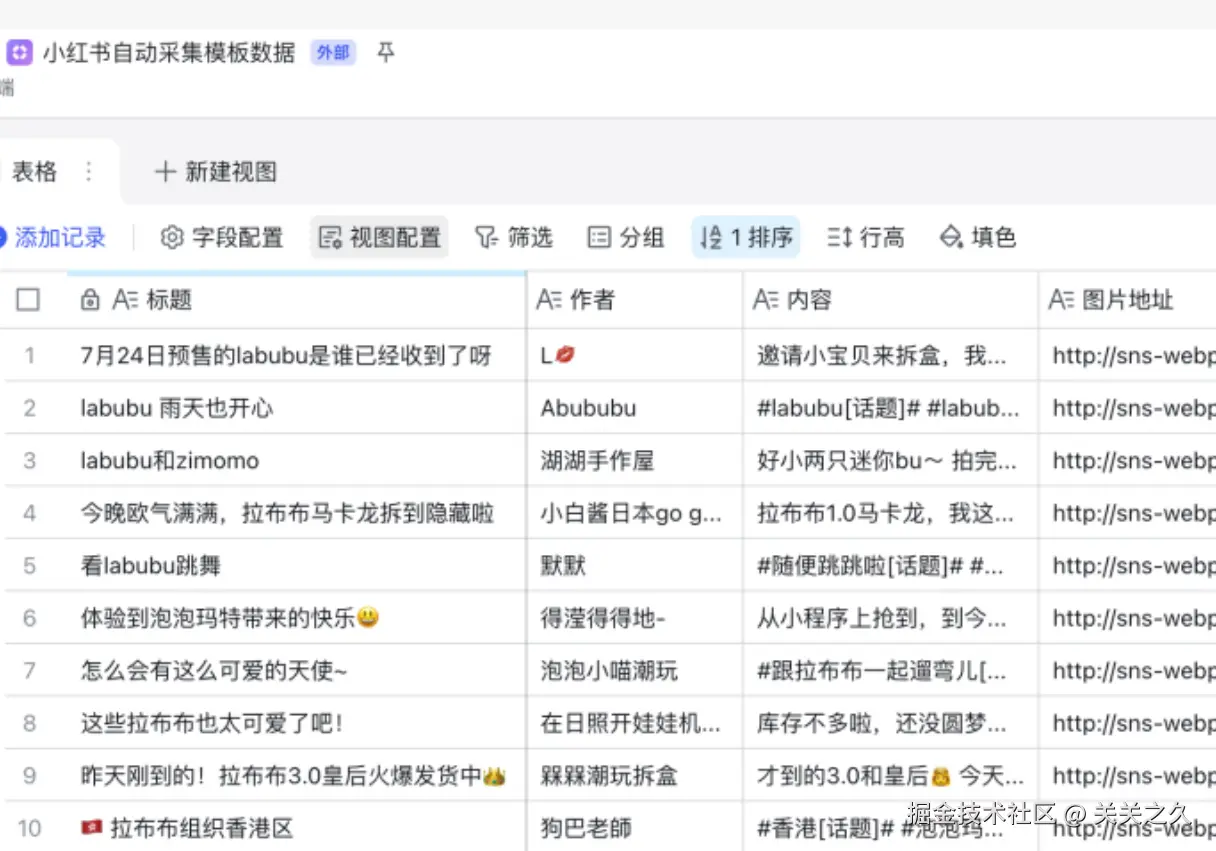The image size is (1216, 851).
Task: Click the 作者 column header
Action: 635,299
